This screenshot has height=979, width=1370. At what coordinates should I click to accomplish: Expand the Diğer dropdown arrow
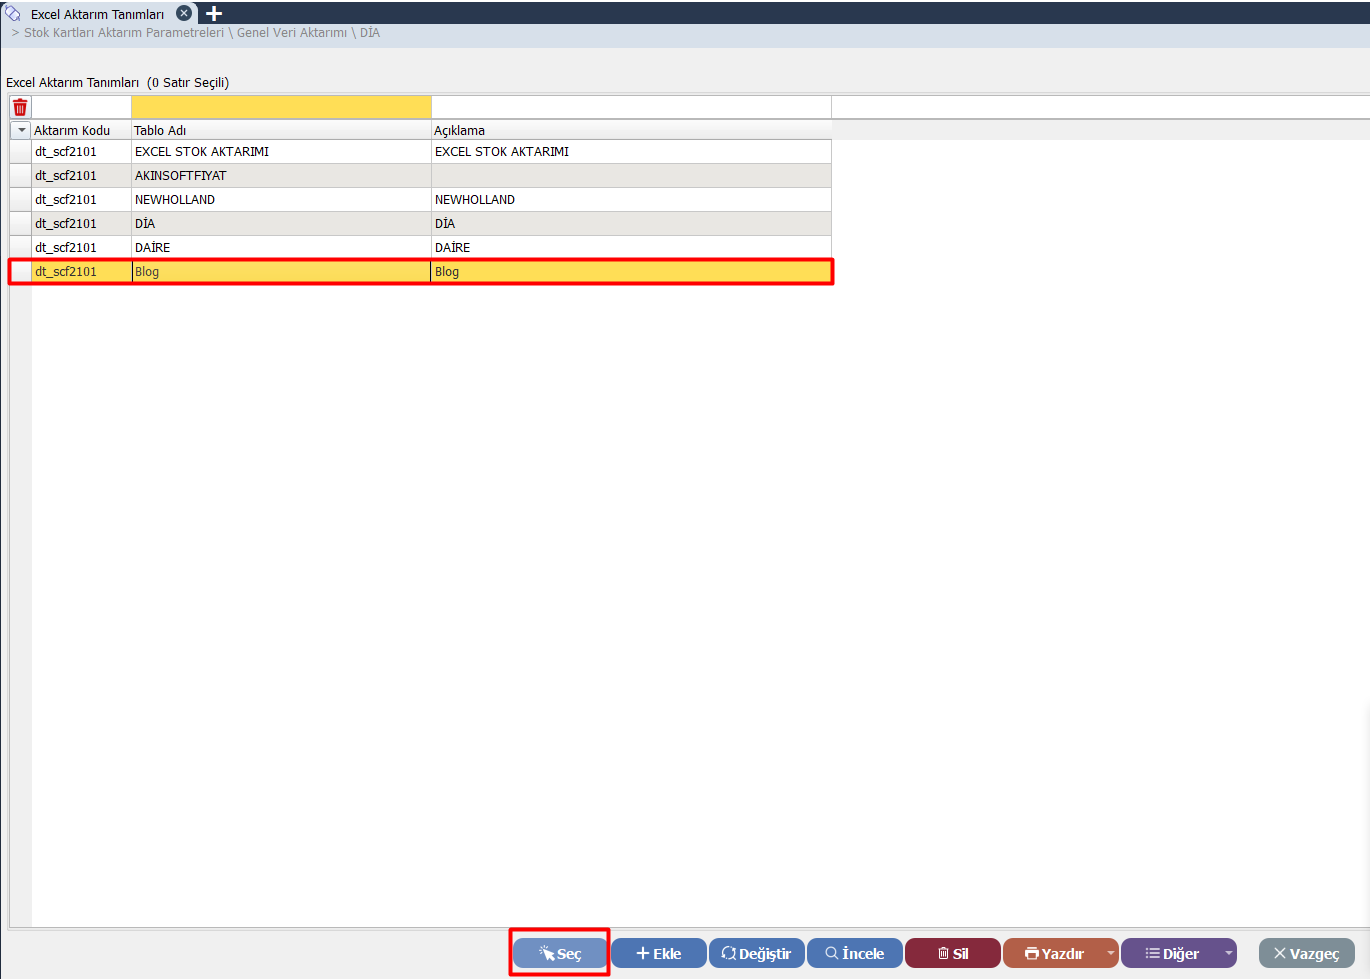click(1229, 953)
